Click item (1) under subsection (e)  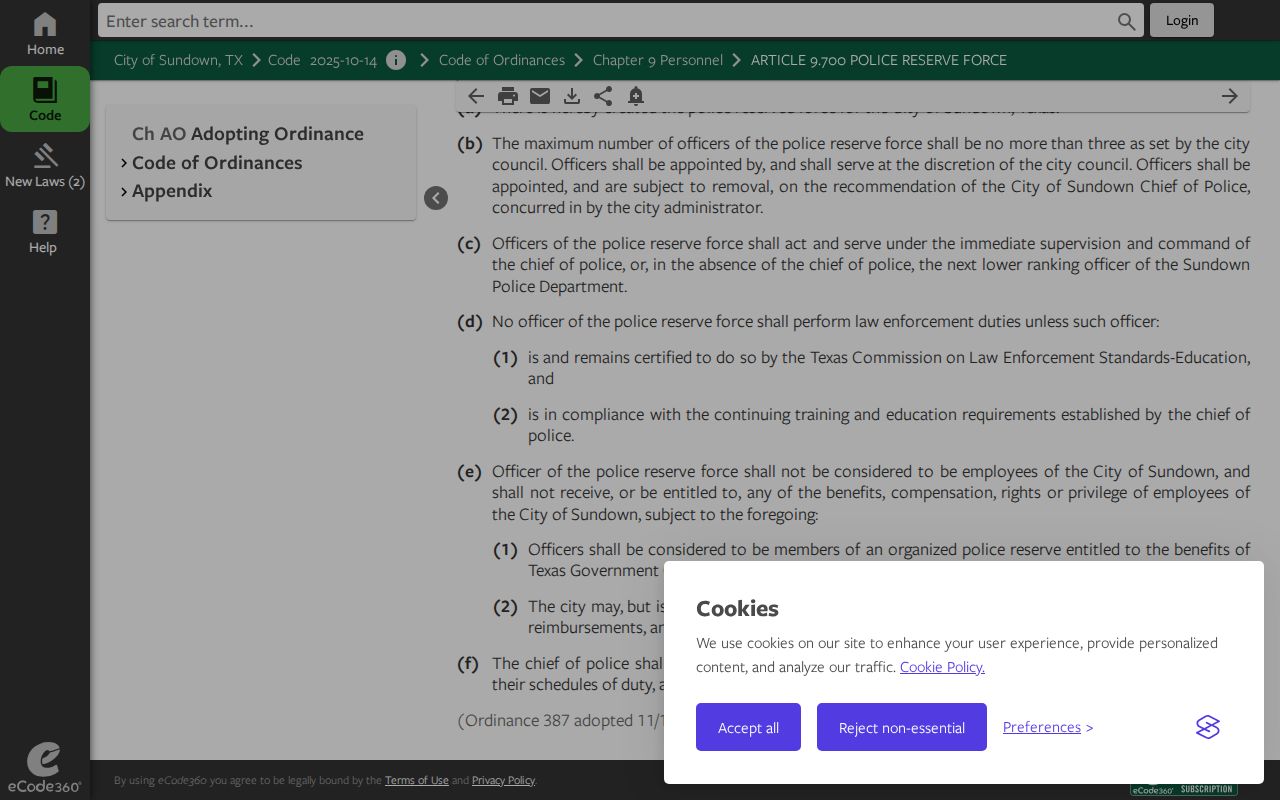point(506,550)
